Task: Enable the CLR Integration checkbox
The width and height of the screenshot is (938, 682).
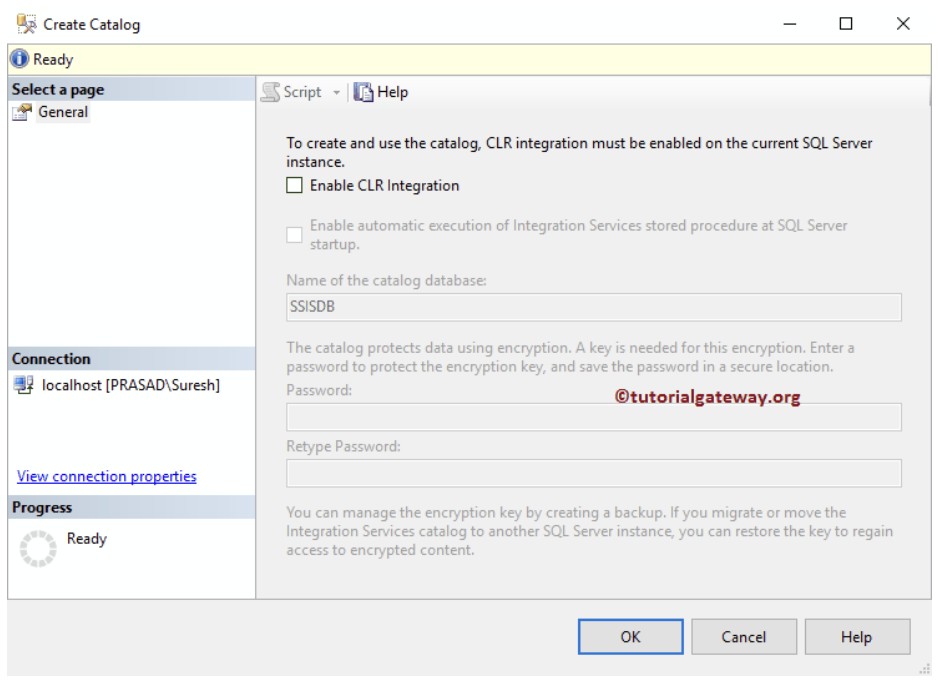Action: [294, 185]
